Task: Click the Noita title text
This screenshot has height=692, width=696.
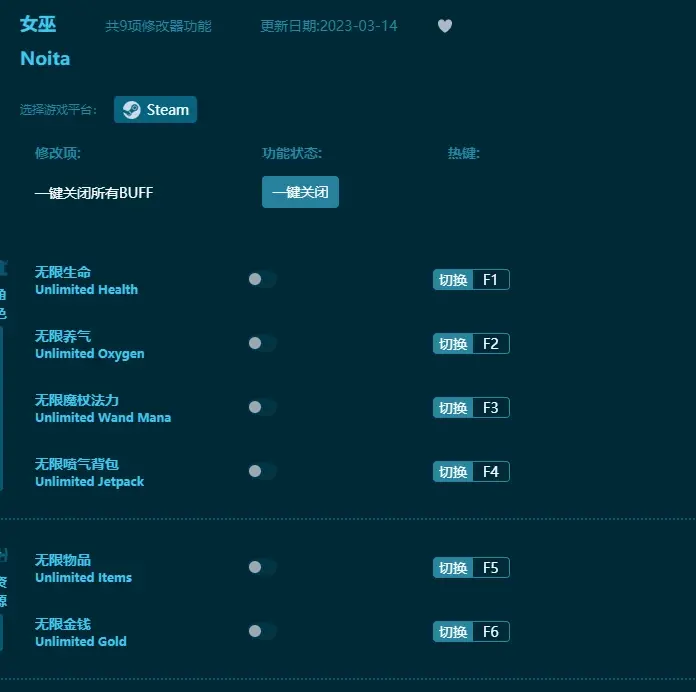Action: click(x=45, y=59)
